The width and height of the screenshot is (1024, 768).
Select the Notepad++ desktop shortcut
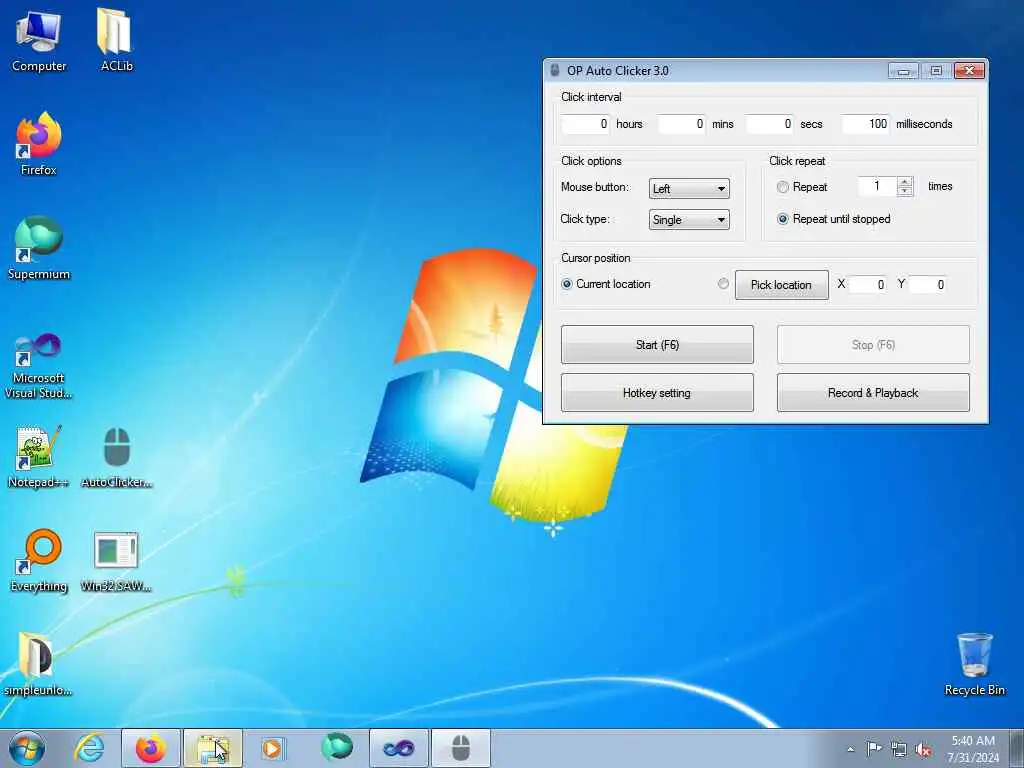pos(39,457)
